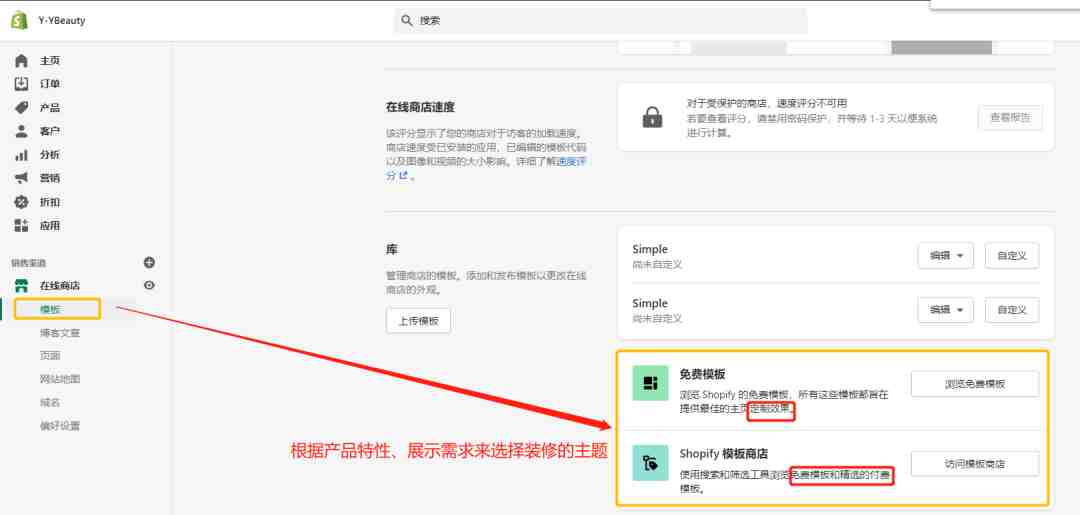Screen dimensions: 1080x515
Task: Click the product tag icon beside 产品
Action: [21, 107]
